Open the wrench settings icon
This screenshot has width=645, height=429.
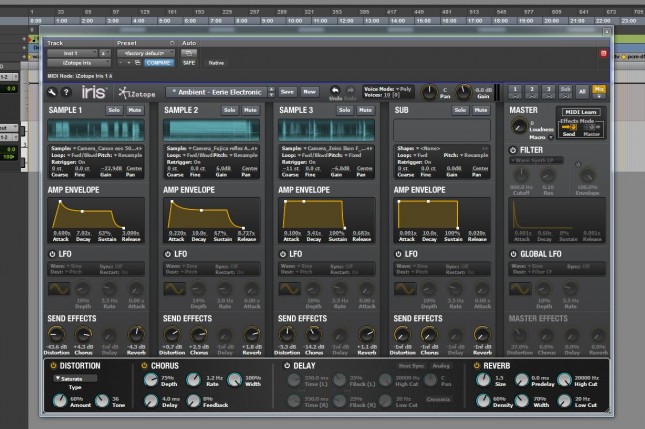pyautogui.click(x=53, y=91)
